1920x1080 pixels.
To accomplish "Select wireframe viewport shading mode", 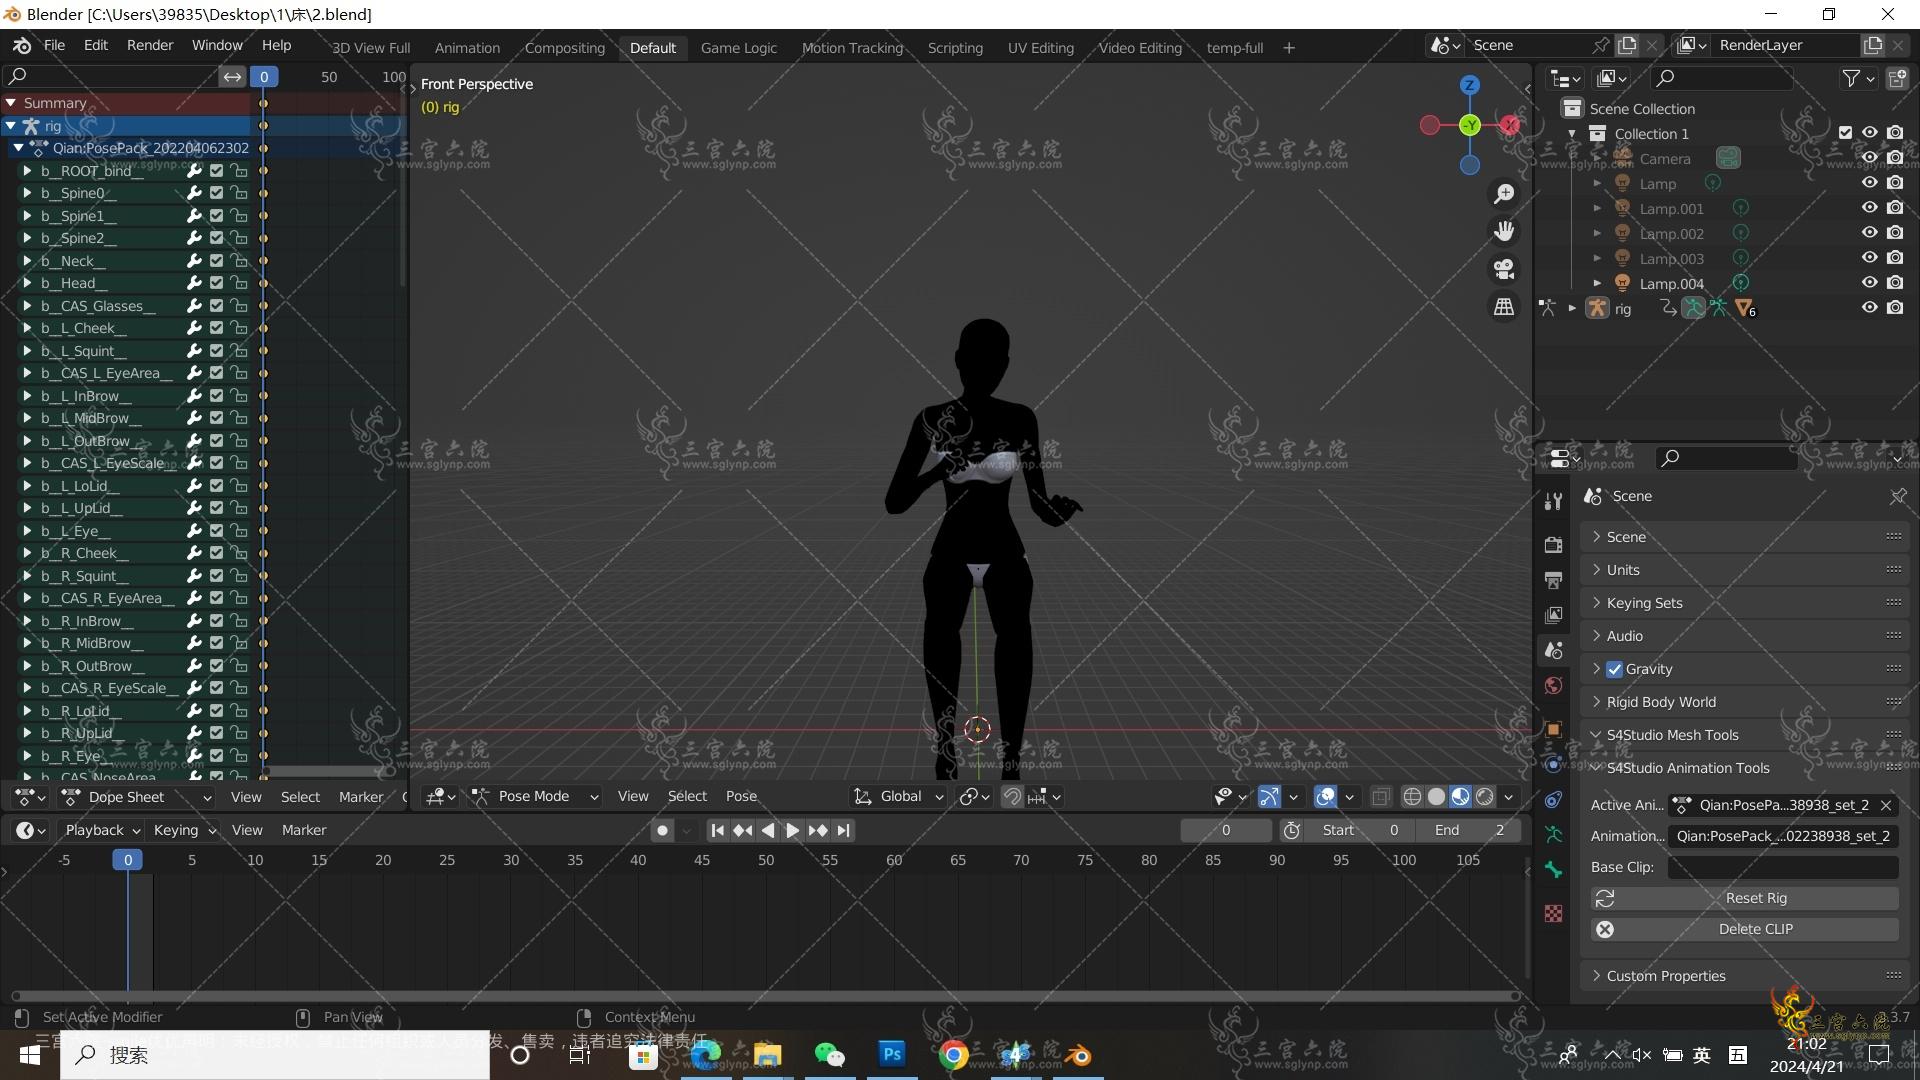I will [x=1412, y=797].
